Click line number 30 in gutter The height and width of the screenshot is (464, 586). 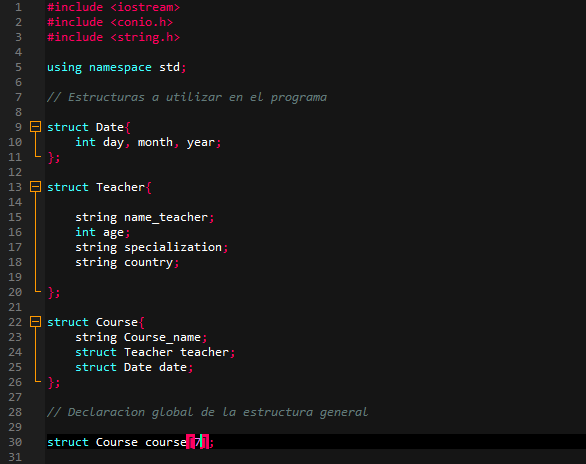[x=15, y=442]
